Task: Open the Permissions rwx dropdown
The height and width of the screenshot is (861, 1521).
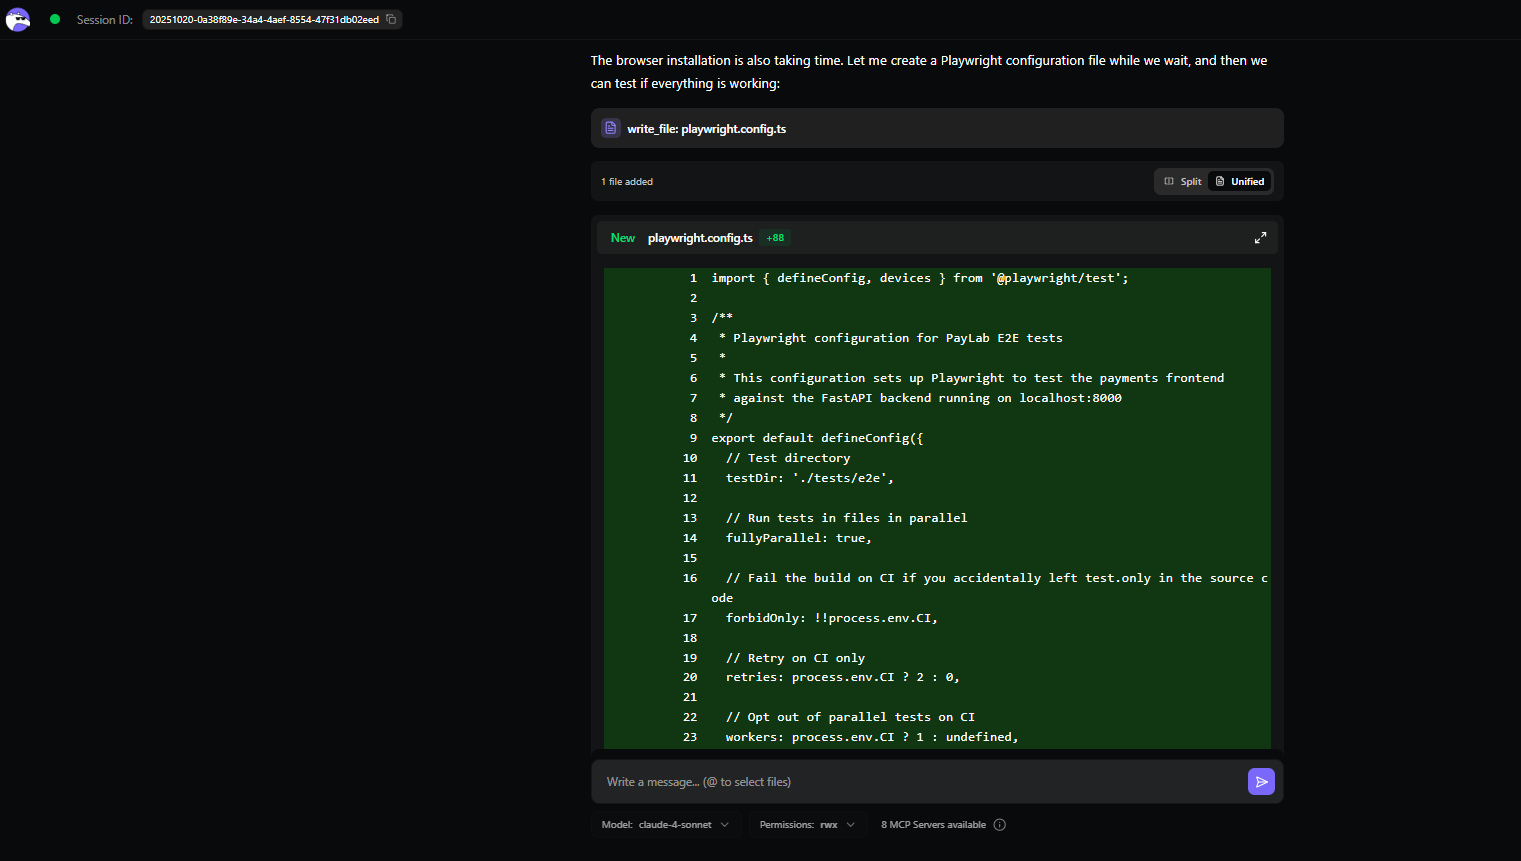Action: [x=807, y=825]
